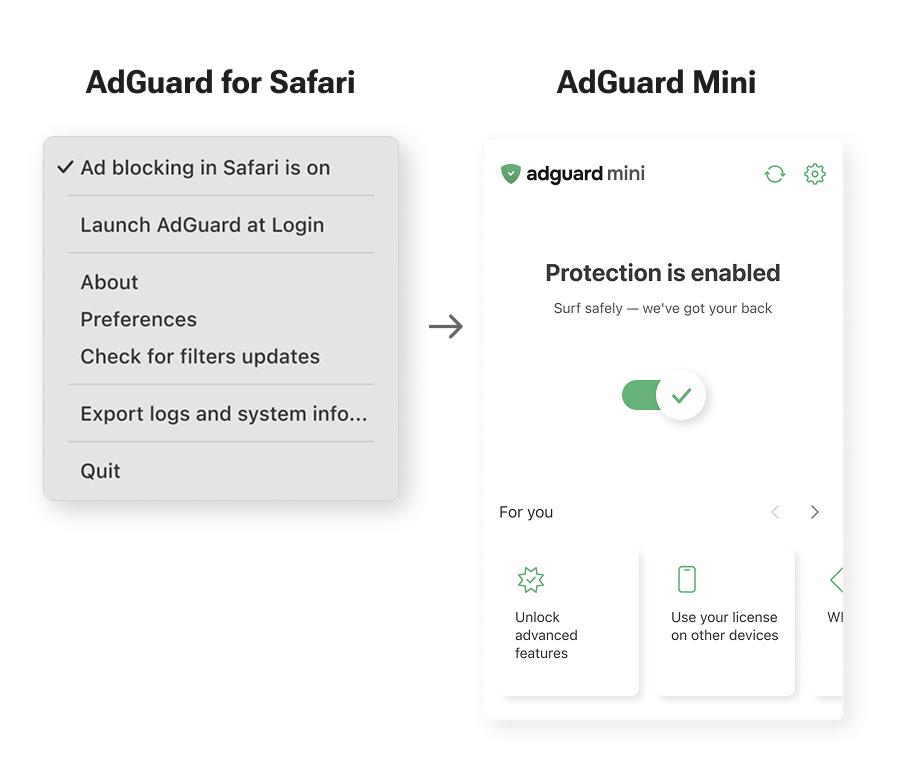
Task: Click the AdGuard Mini shield logo
Action: (511, 174)
